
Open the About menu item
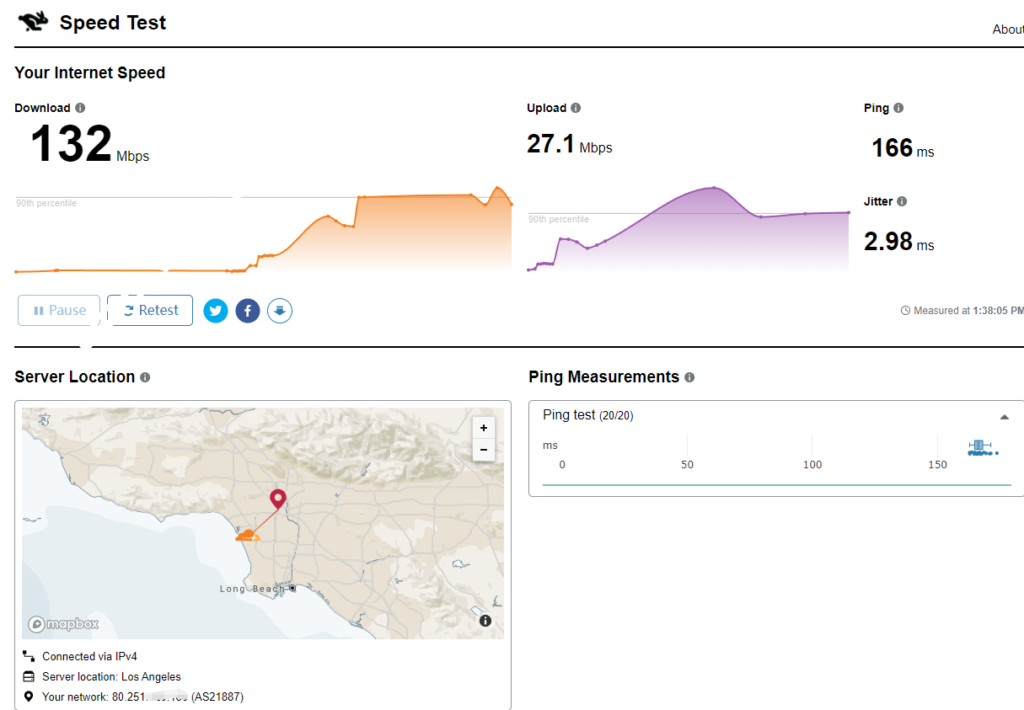click(x=1007, y=29)
